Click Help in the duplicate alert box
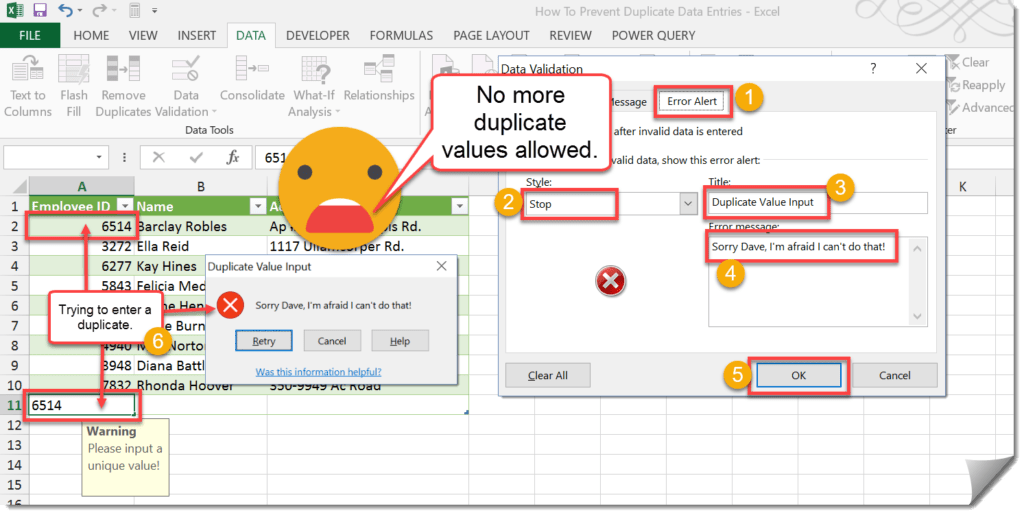Image resolution: width=1024 pixels, height=515 pixels. tap(400, 341)
